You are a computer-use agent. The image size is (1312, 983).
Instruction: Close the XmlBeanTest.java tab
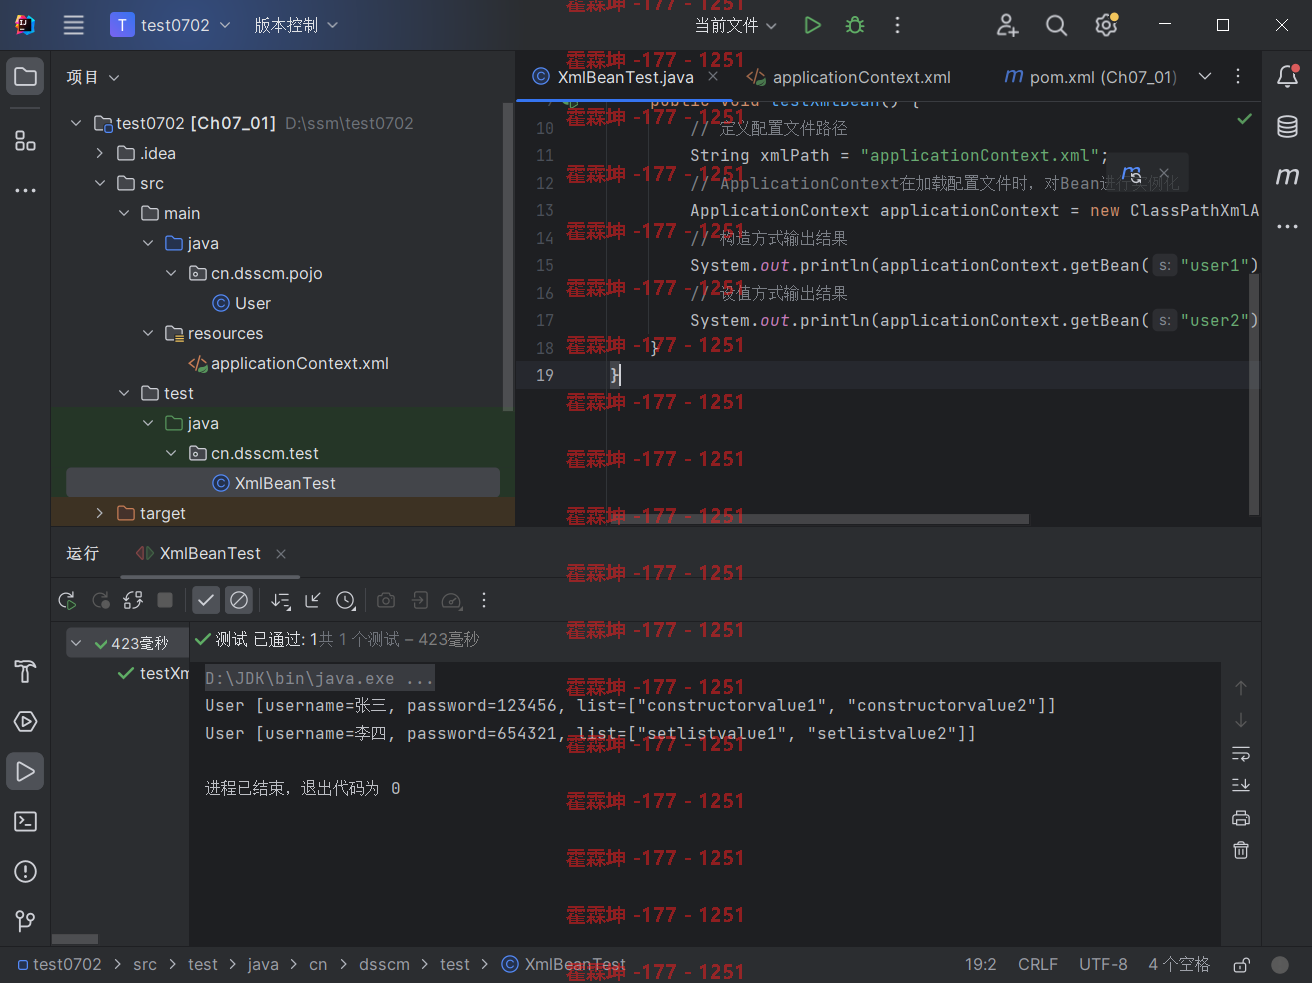coord(713,76)
